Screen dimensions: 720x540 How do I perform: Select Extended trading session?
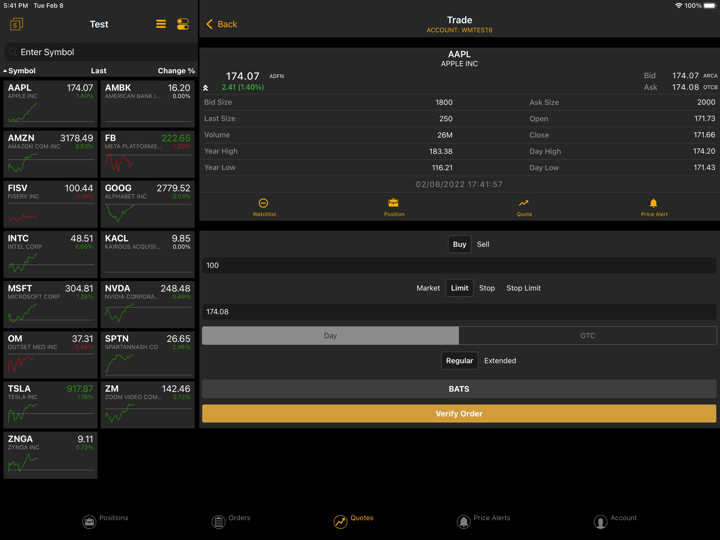coord(500,361)
